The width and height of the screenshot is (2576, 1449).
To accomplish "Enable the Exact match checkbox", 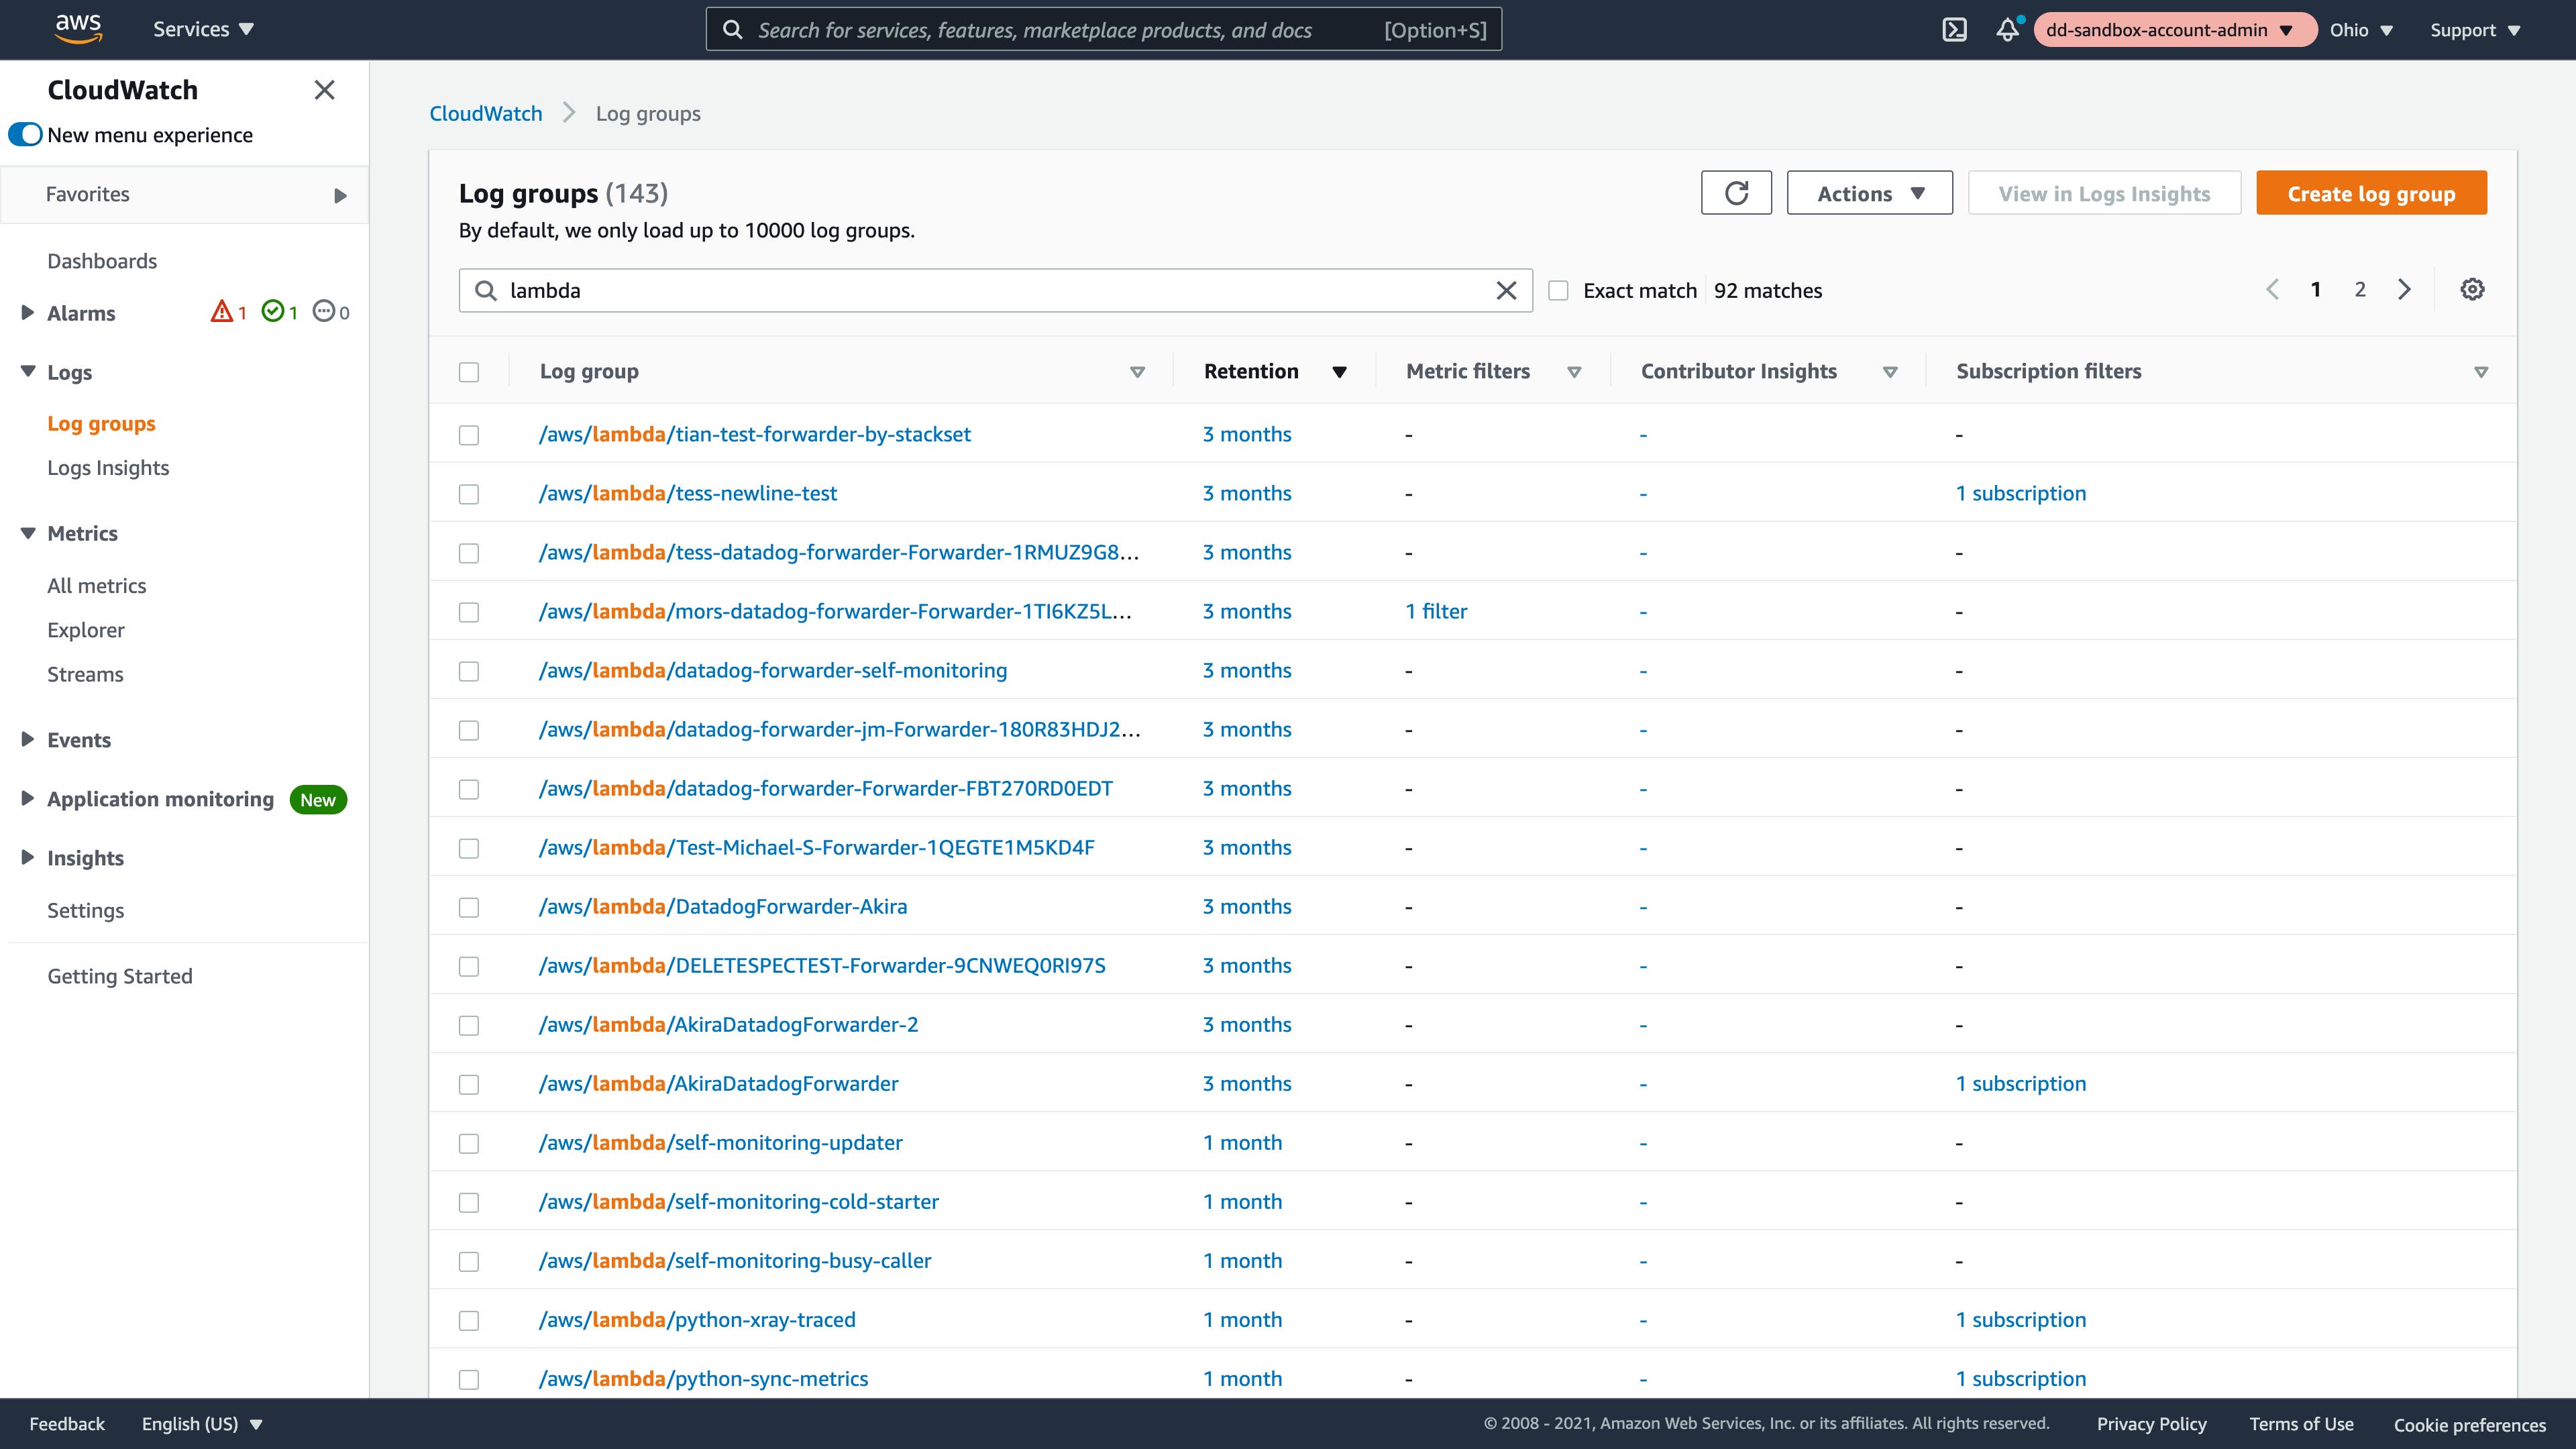I will tap(1558, 289).
